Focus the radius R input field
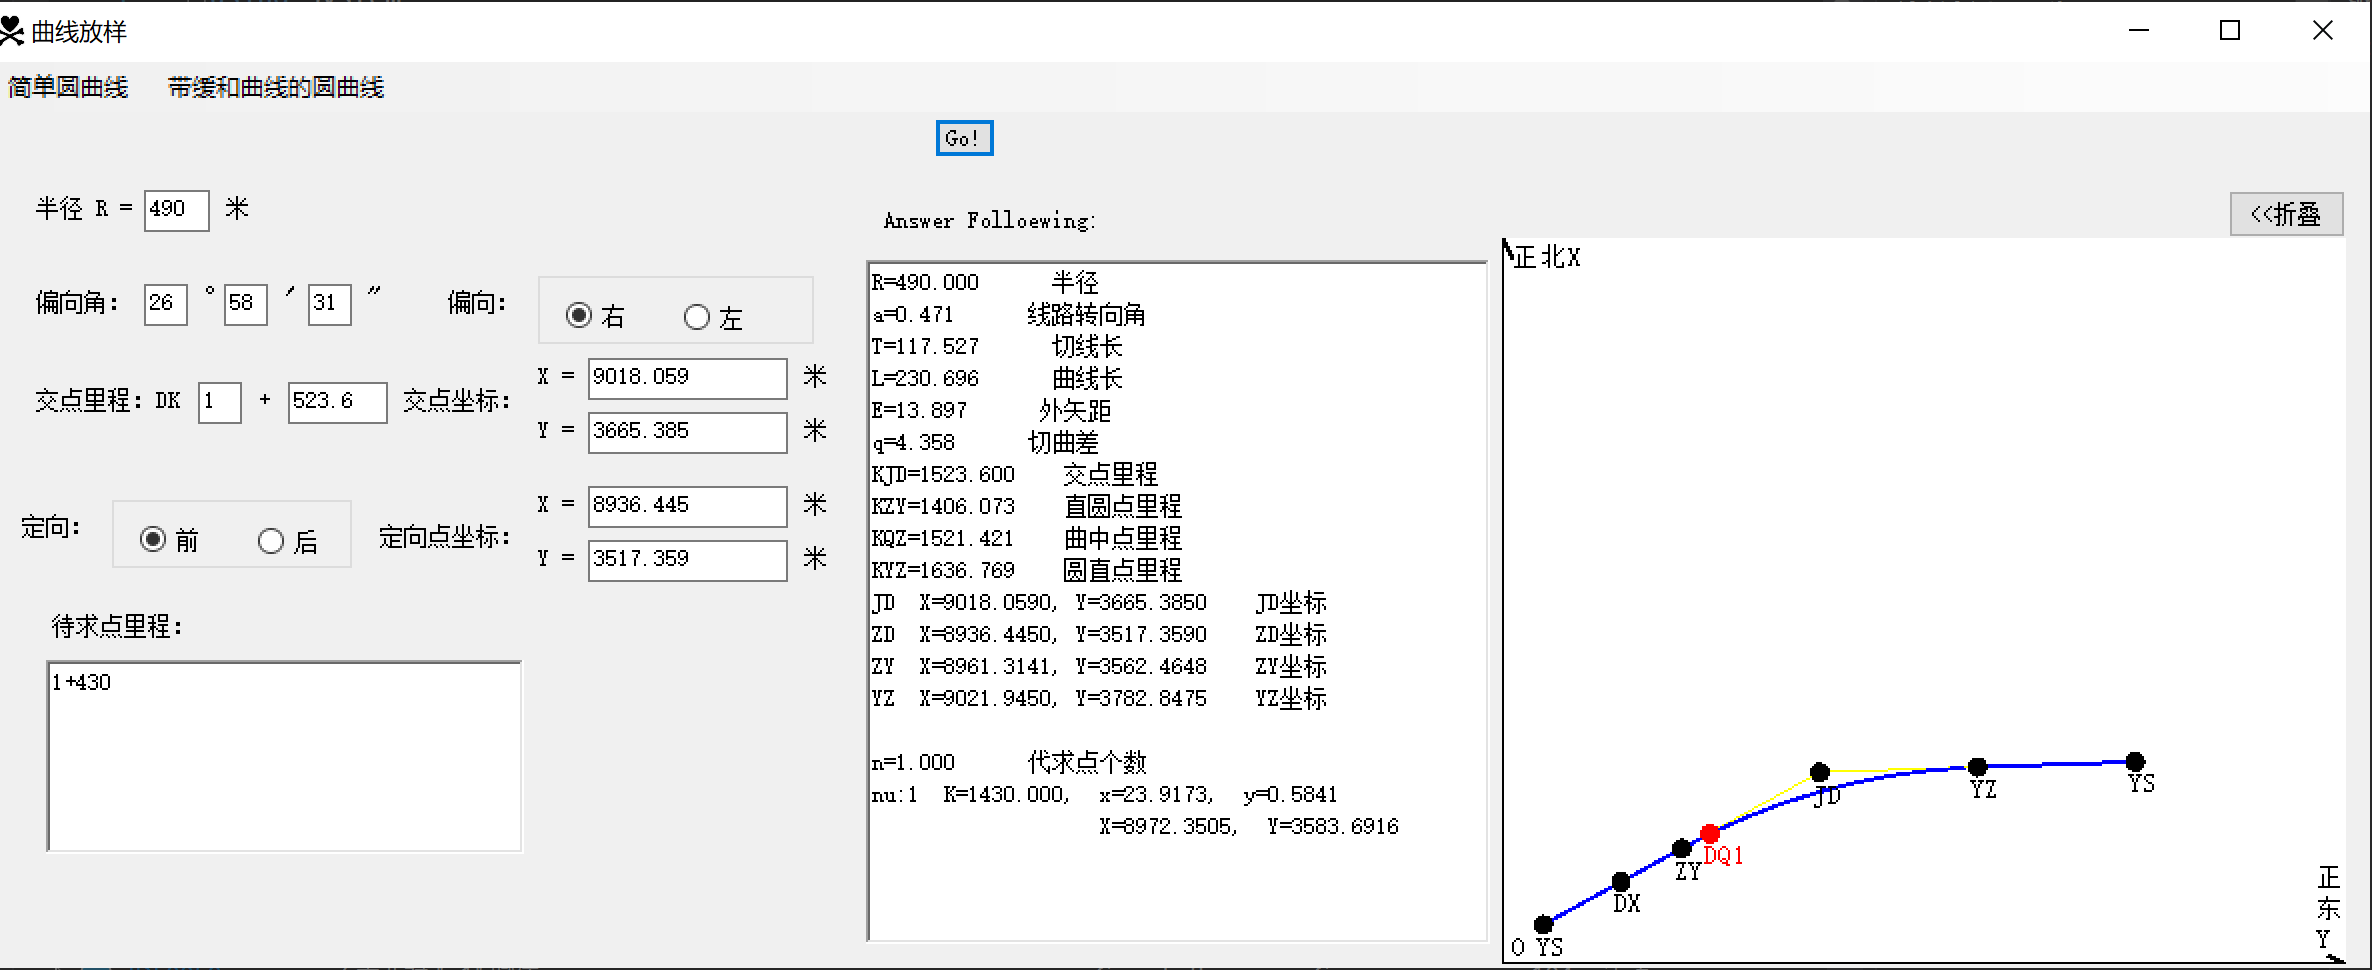The height and width of the screenshot is (970, 2372). click(x=176, y=210)
